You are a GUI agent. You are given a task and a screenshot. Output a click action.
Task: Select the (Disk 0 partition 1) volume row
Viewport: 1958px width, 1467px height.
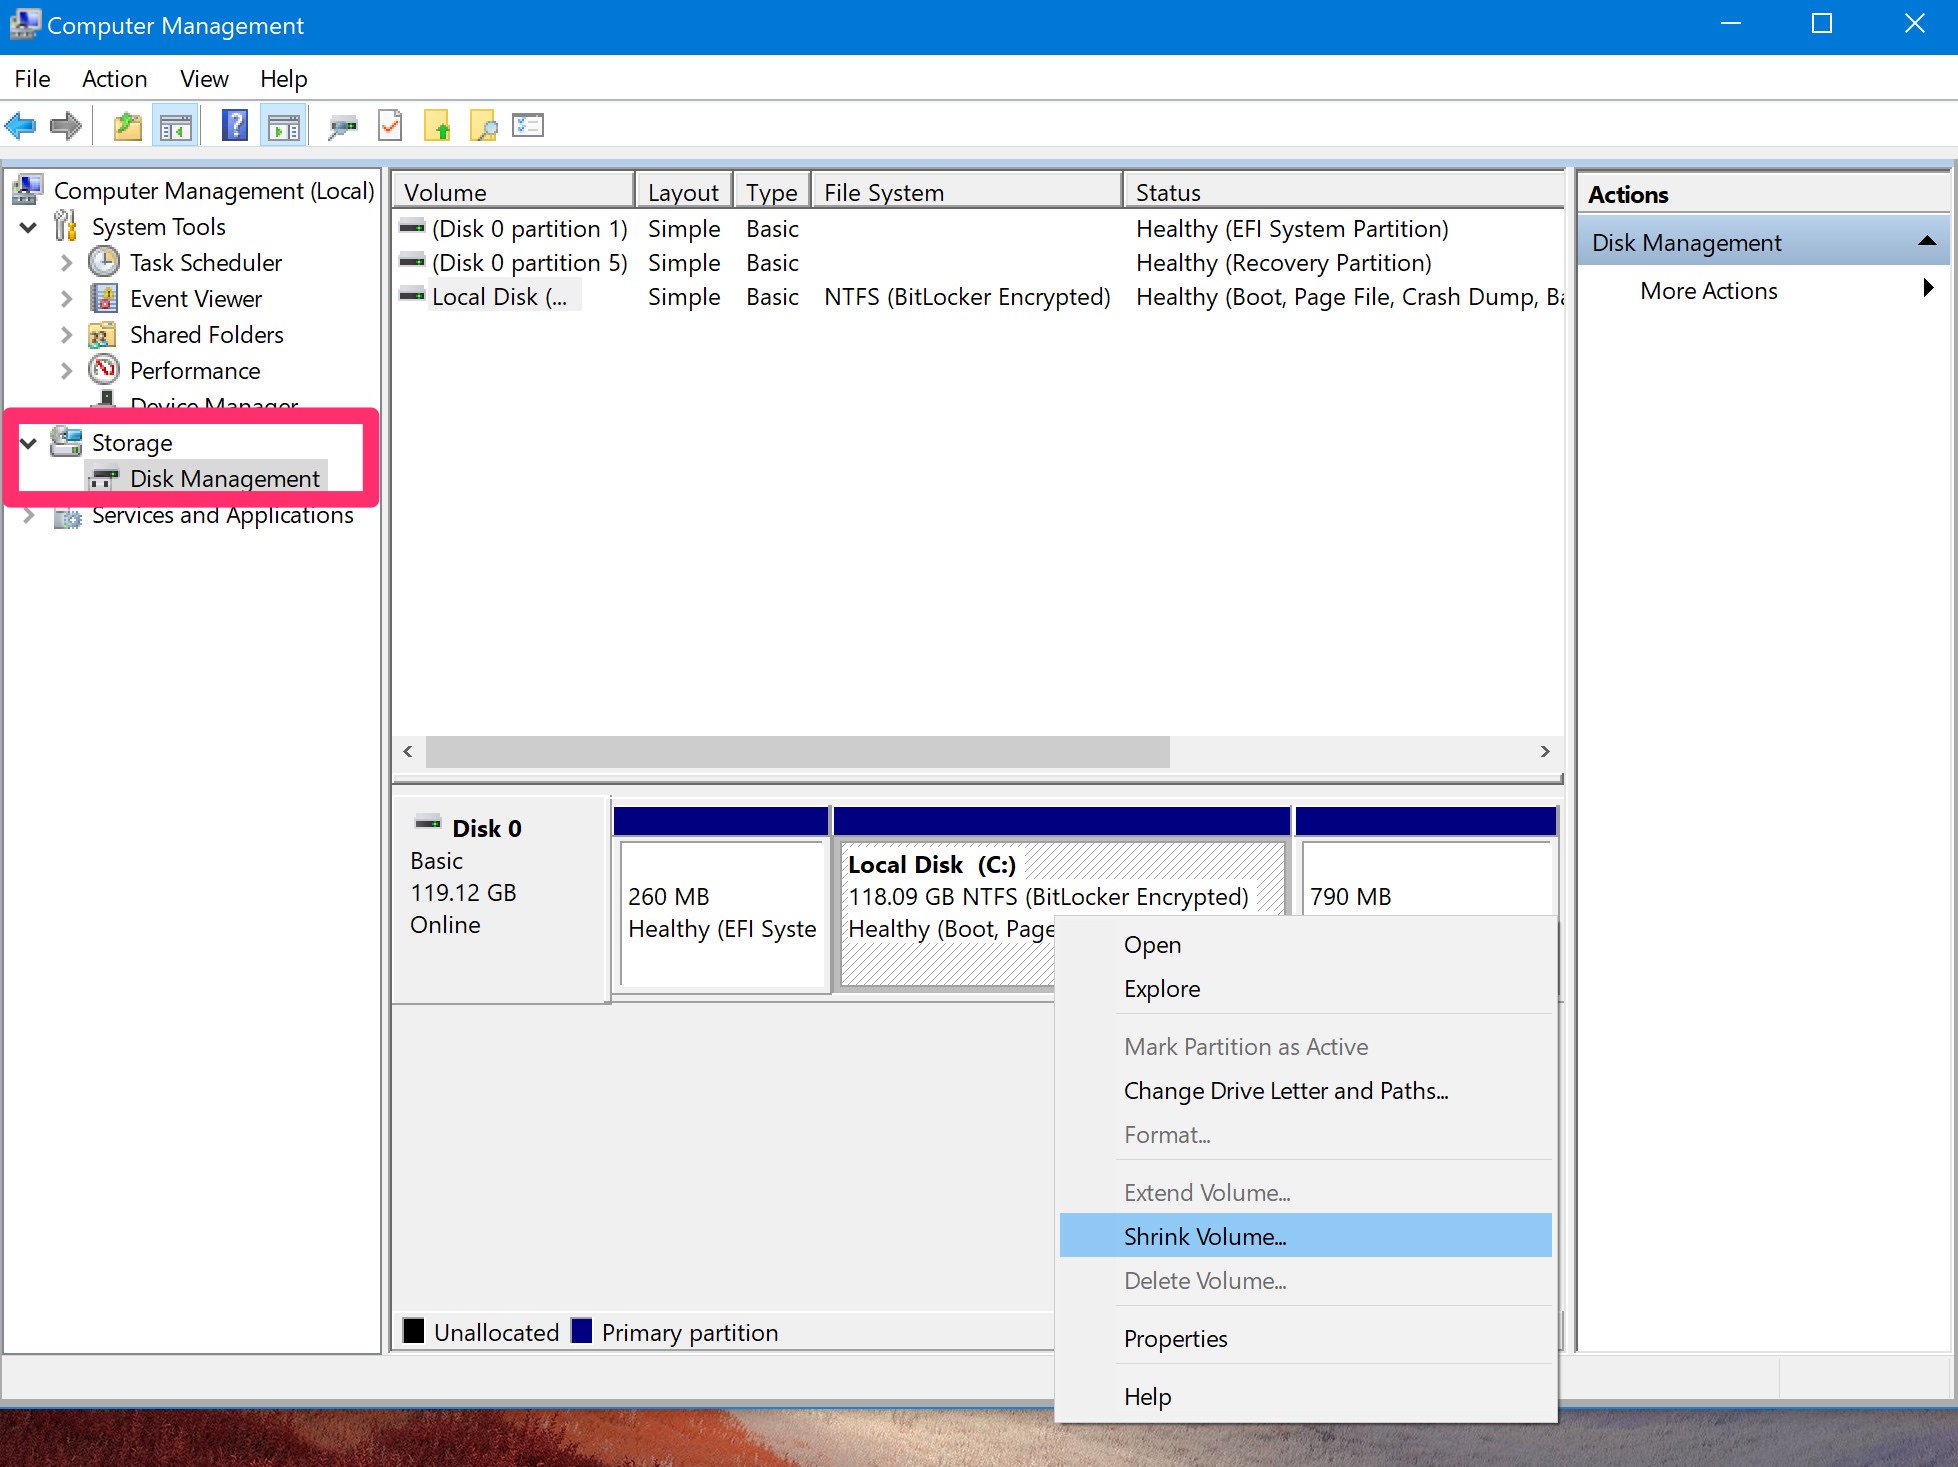979,228
